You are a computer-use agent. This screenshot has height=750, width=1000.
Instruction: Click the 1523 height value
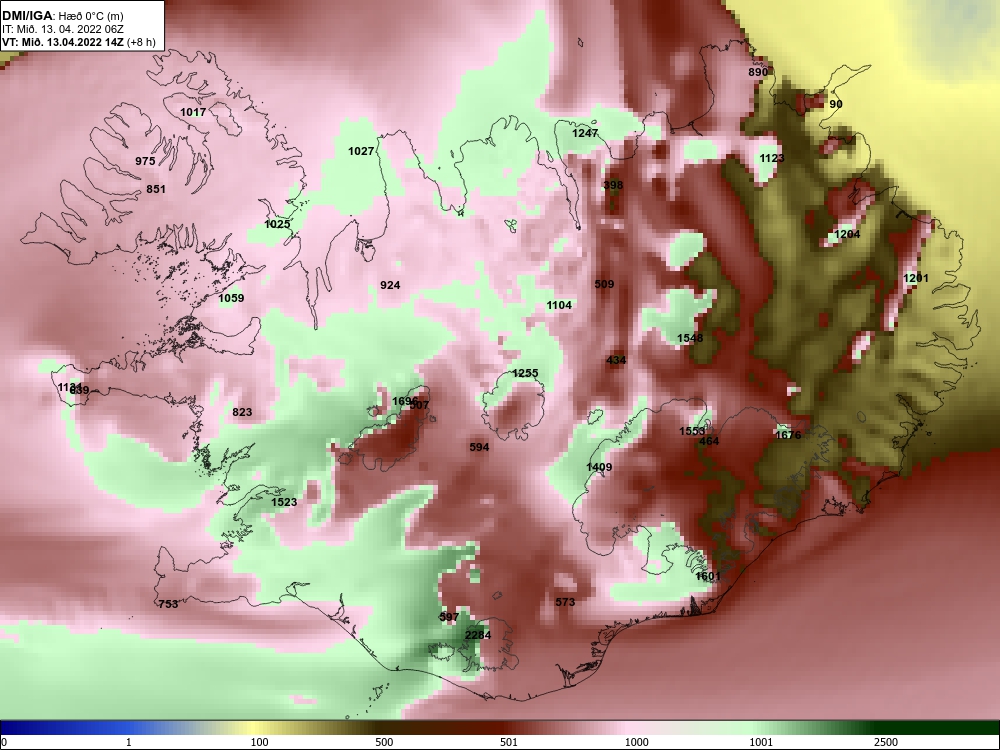tap(284, 503)
